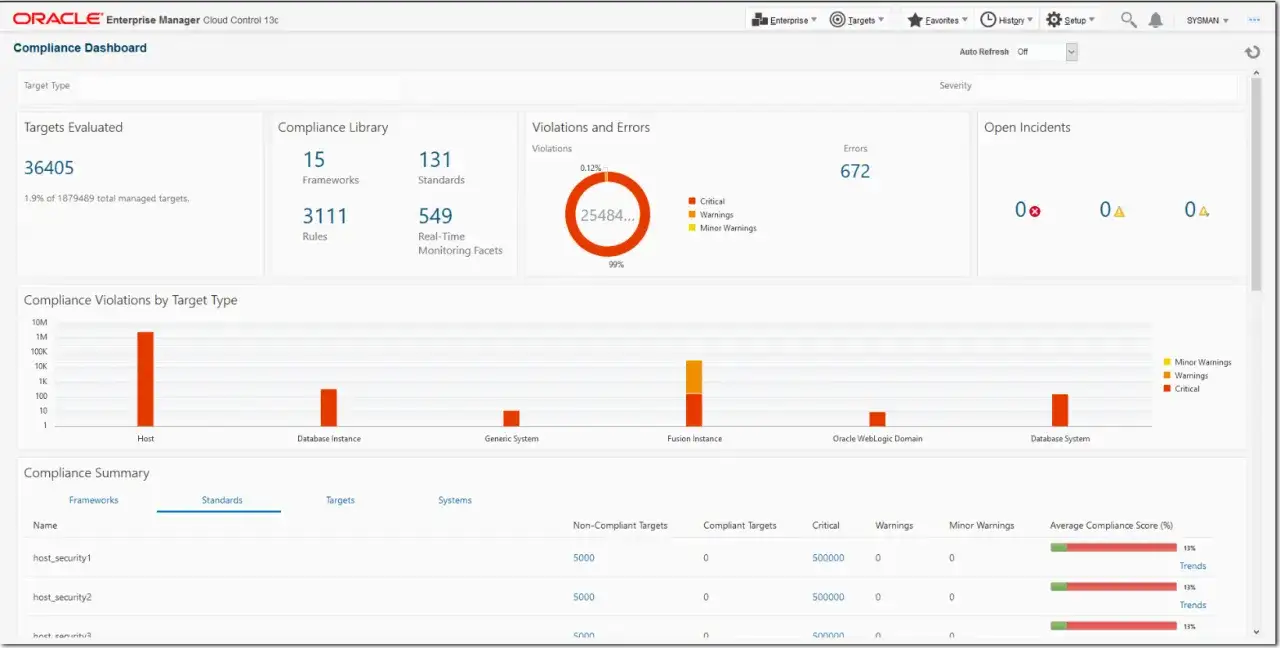Screen dimensions: 1280x648
Task: Click the 36405 targets evaluated count
Action: click(x=49, y=168)
